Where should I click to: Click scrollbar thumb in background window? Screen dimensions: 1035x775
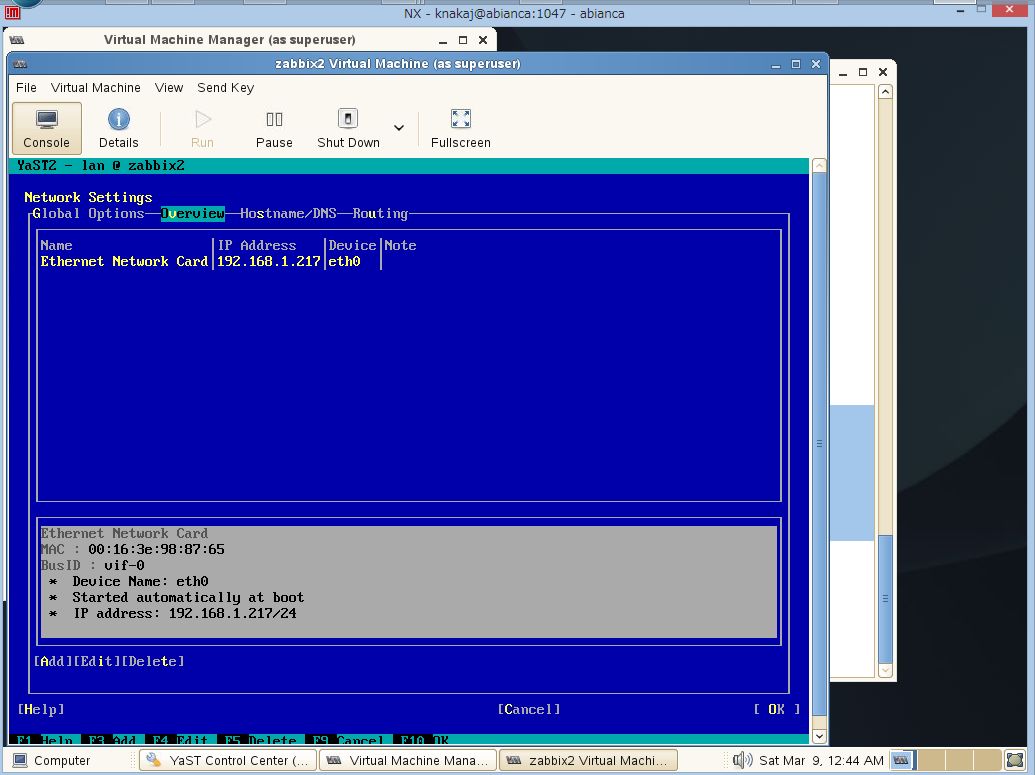click(x=885, y=598)
